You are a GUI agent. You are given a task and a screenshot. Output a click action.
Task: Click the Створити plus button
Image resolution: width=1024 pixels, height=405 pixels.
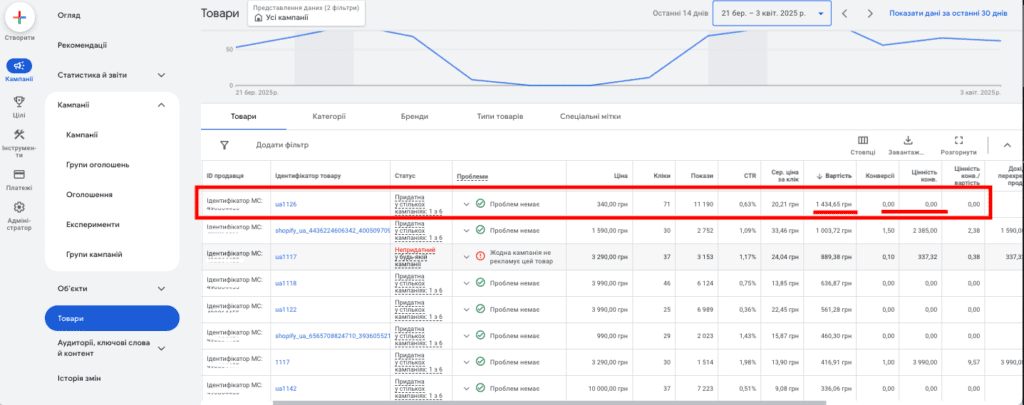pos(20,18)
